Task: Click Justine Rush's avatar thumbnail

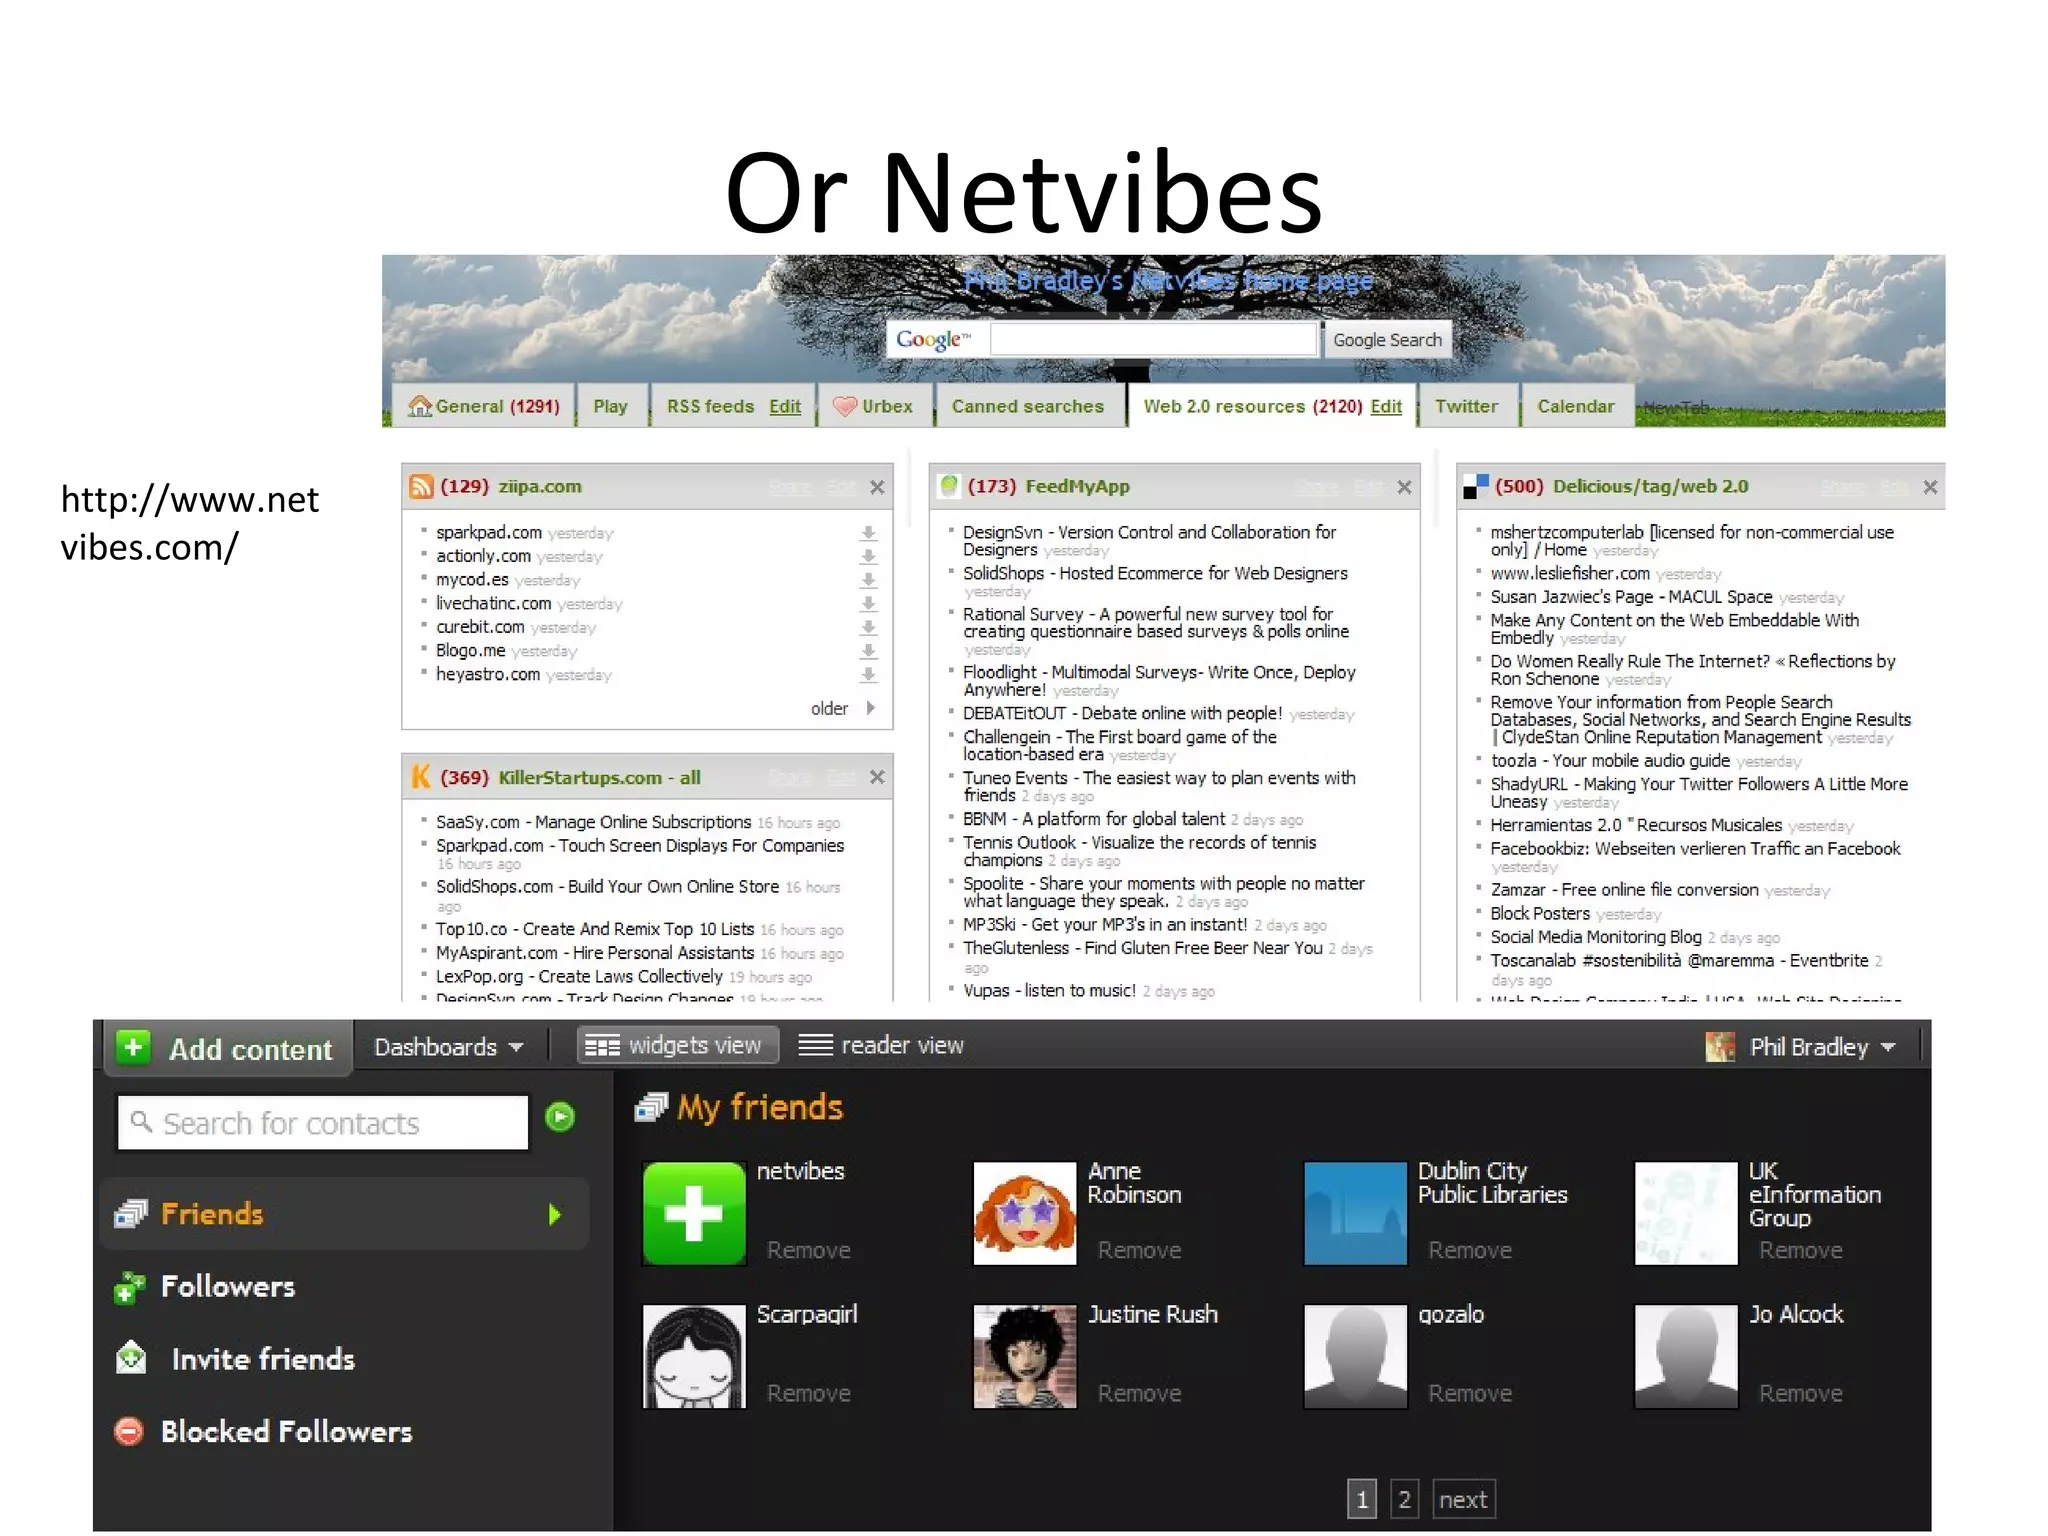Action: click(x=1025, y=1357)
